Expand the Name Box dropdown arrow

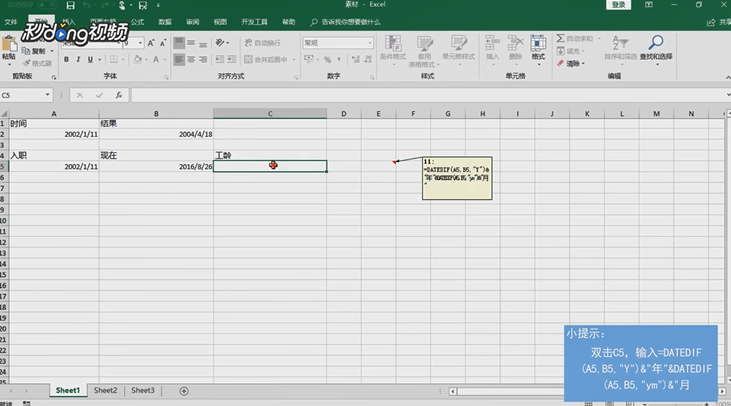[48, 95]
